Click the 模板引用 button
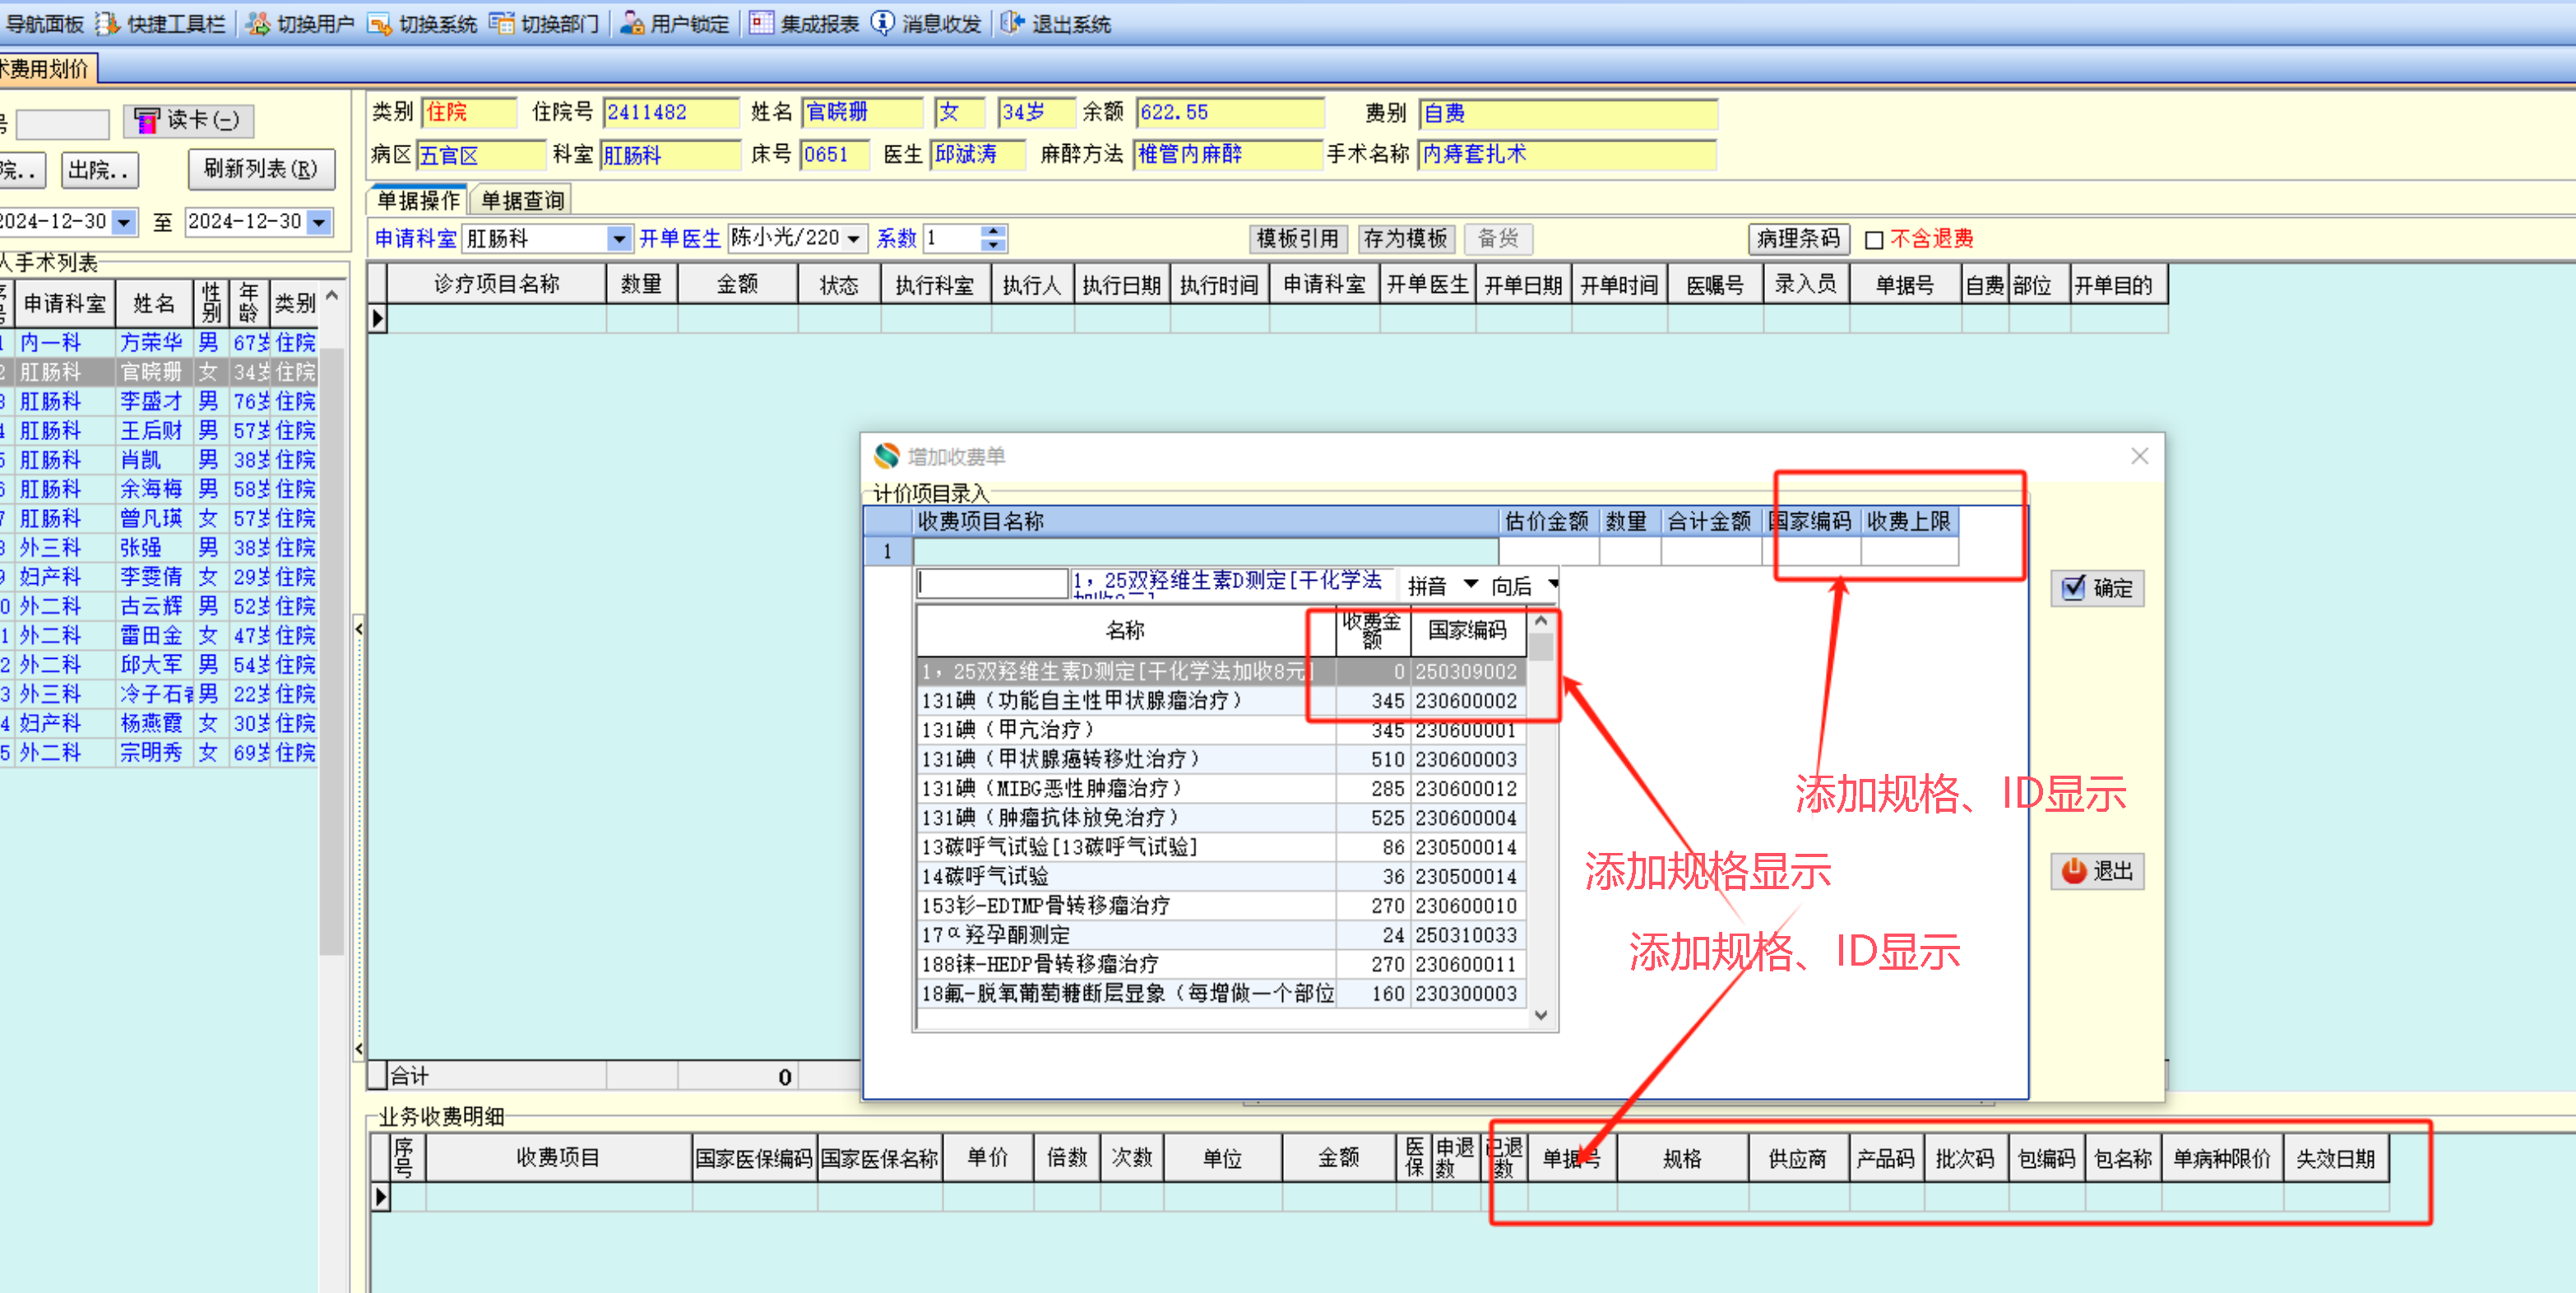The height and width of the screenshot is (1293, 2576). (x=1297, y=239)
